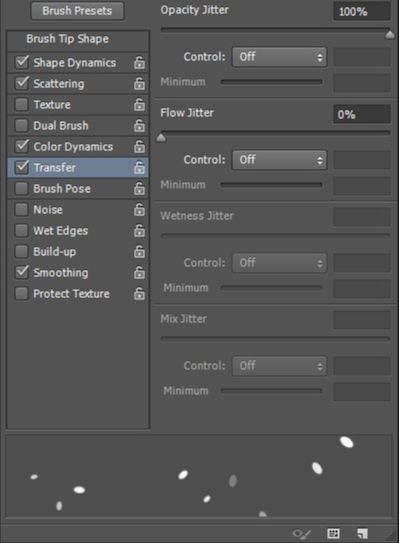Click the Brush Presets button
399x543 pixels.
[77, 11]
